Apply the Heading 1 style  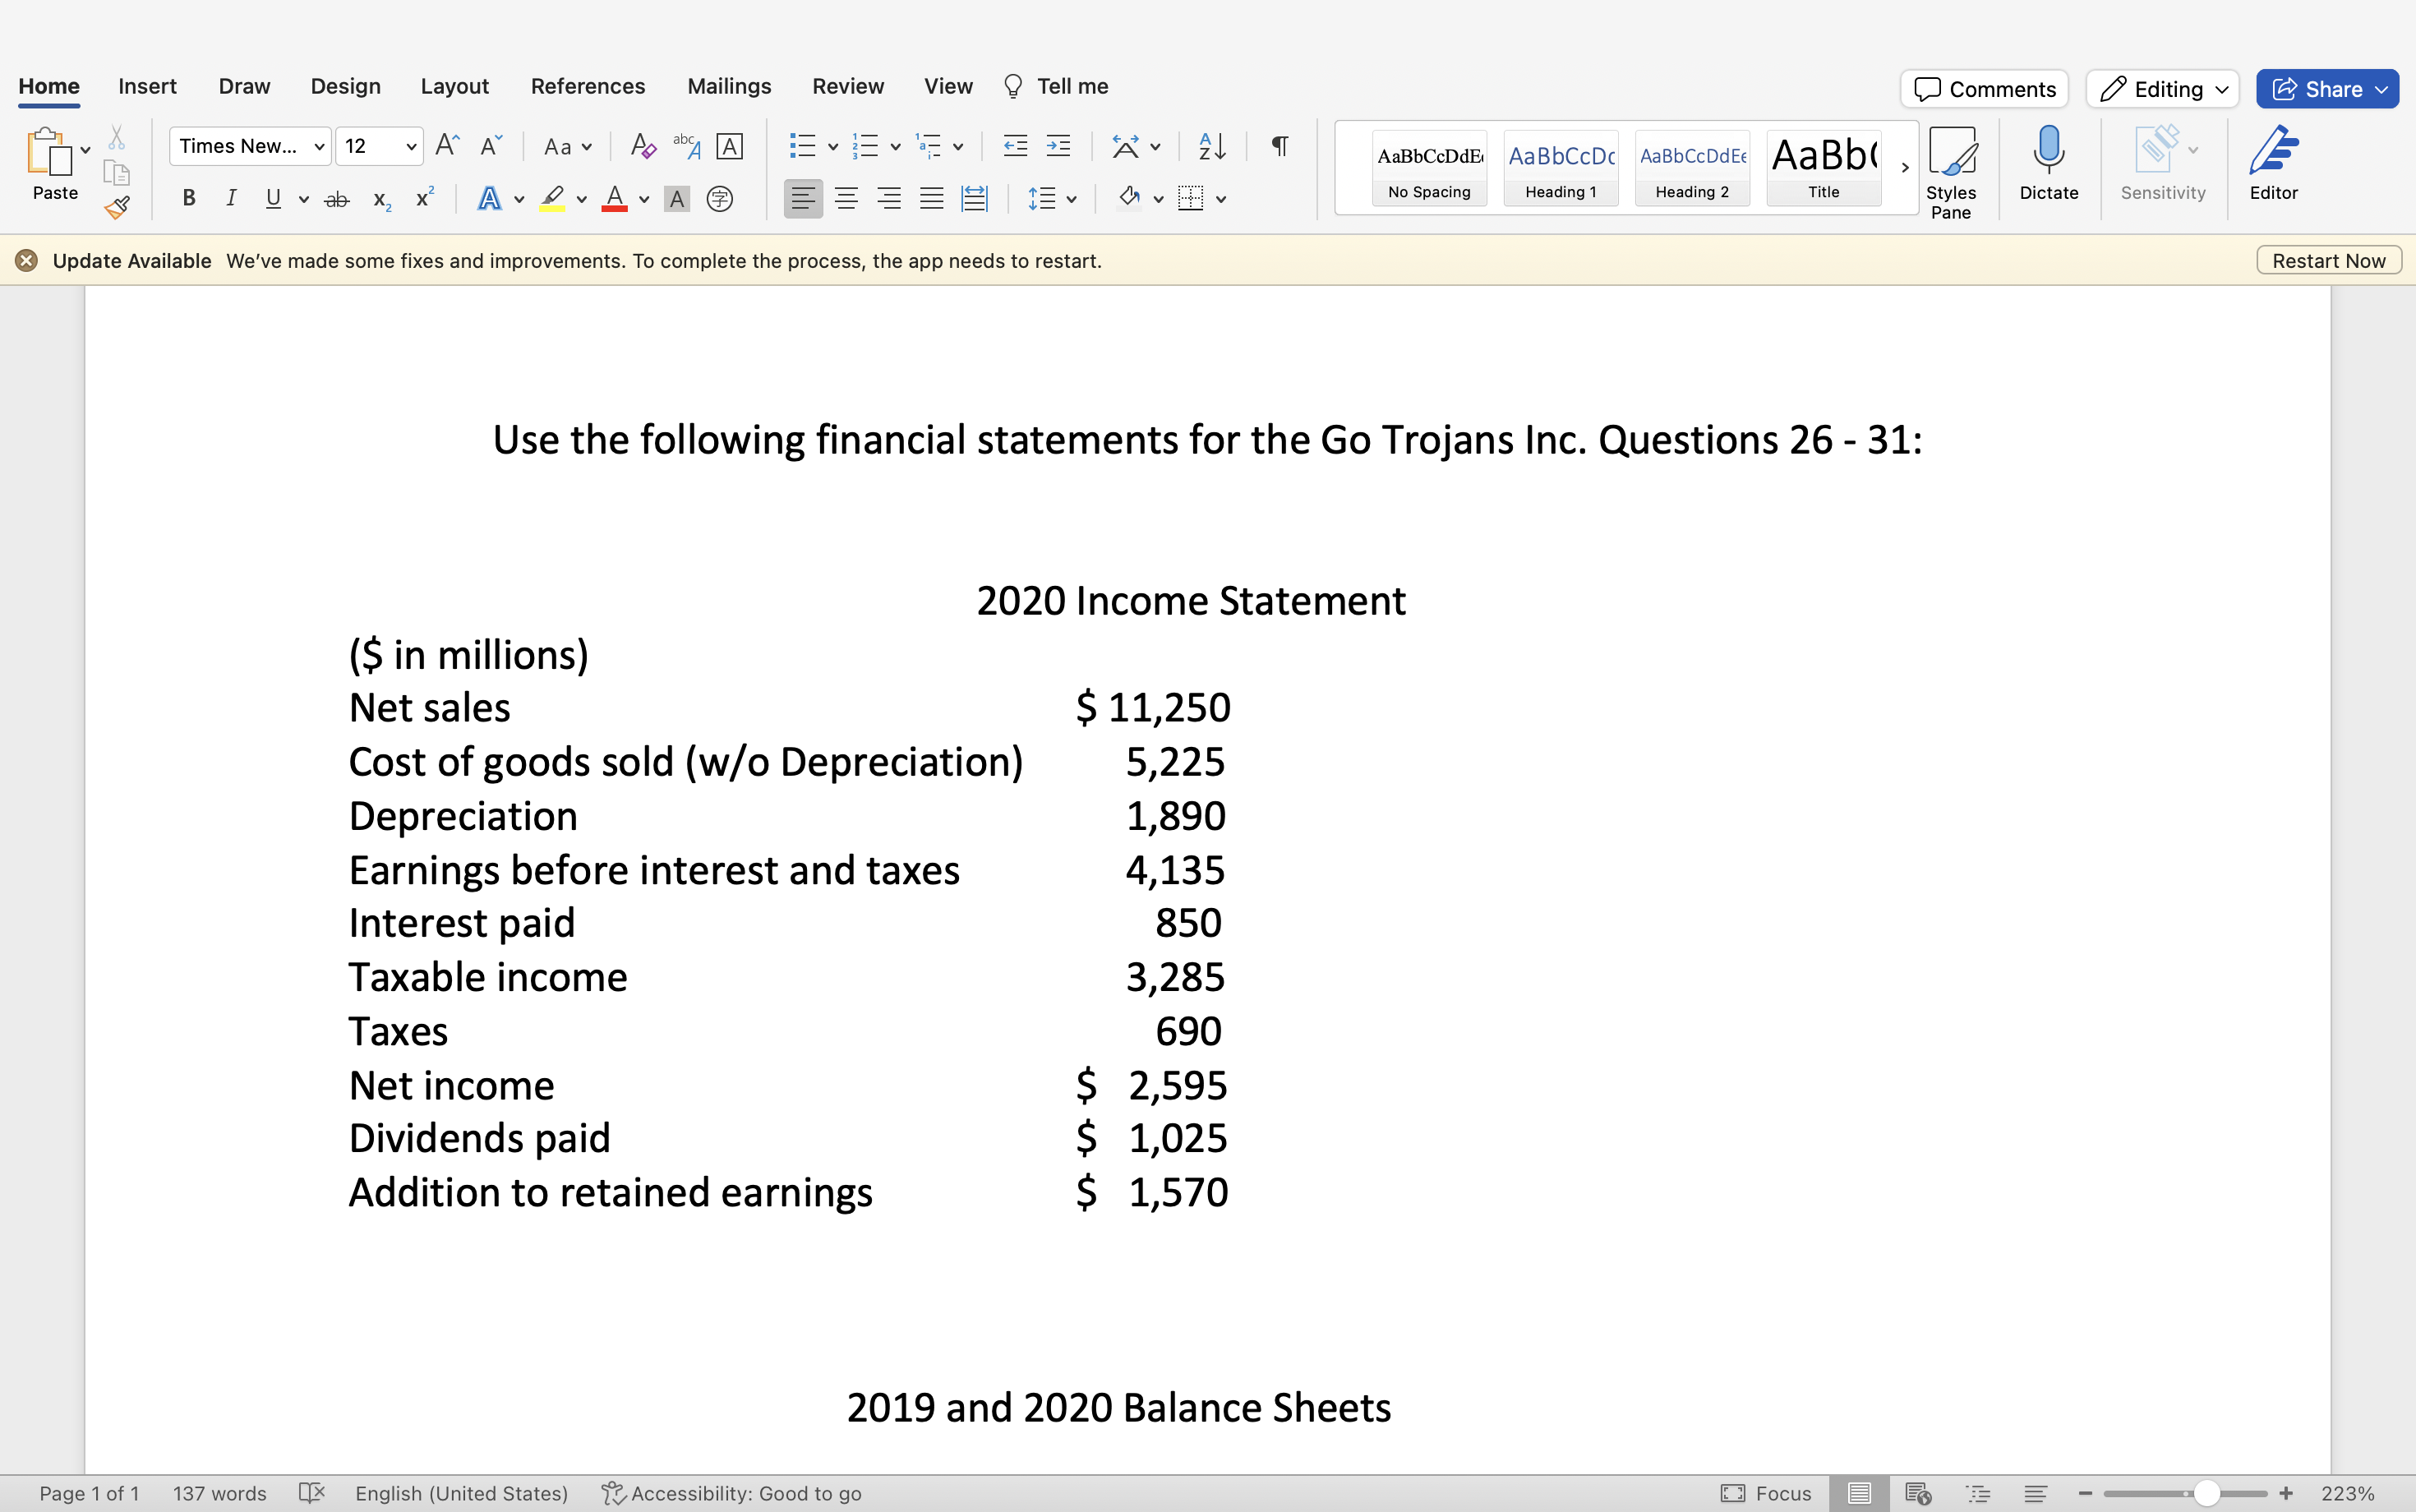coord(1561,168)
